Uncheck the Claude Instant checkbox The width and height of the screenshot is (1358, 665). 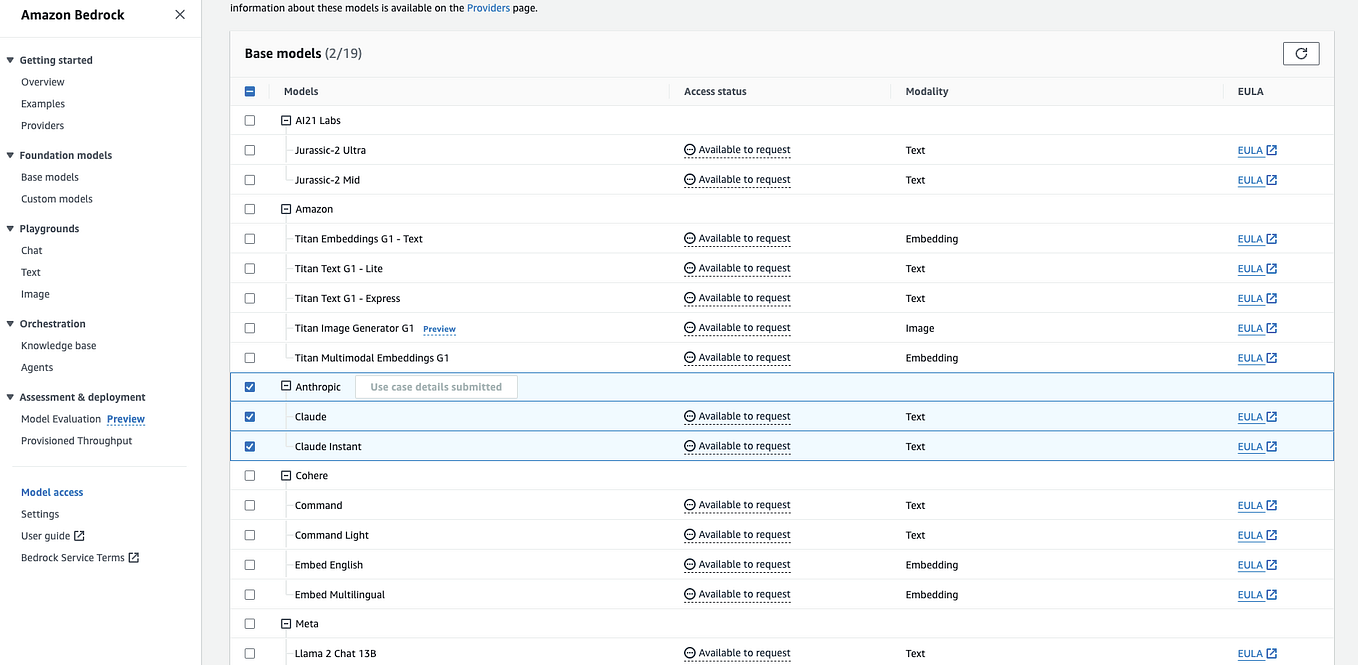249,446
